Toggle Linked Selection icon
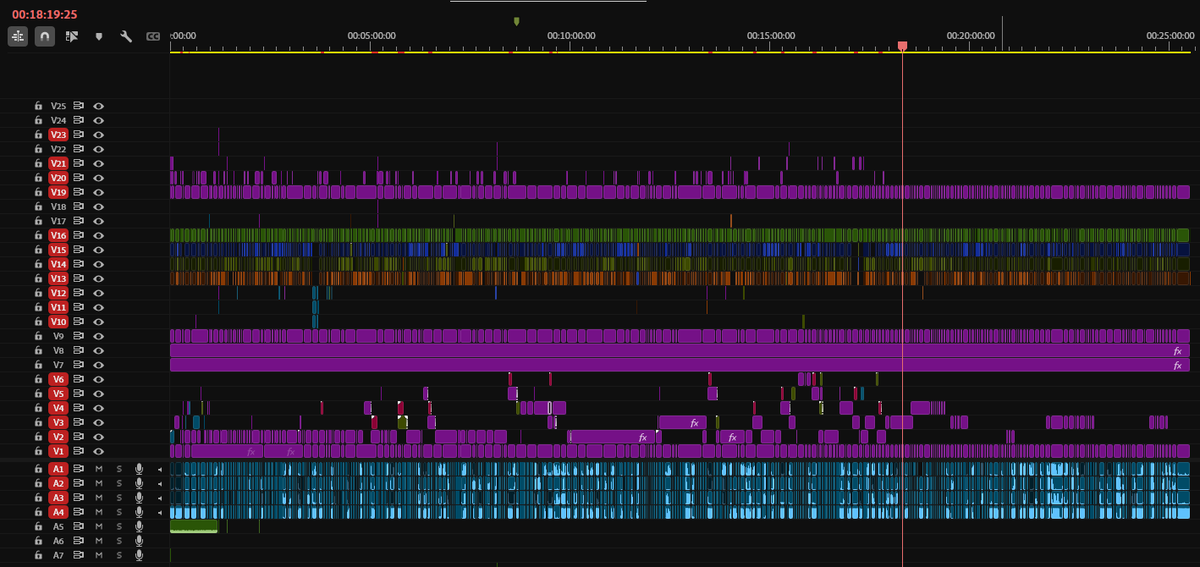 coord(72,36)
